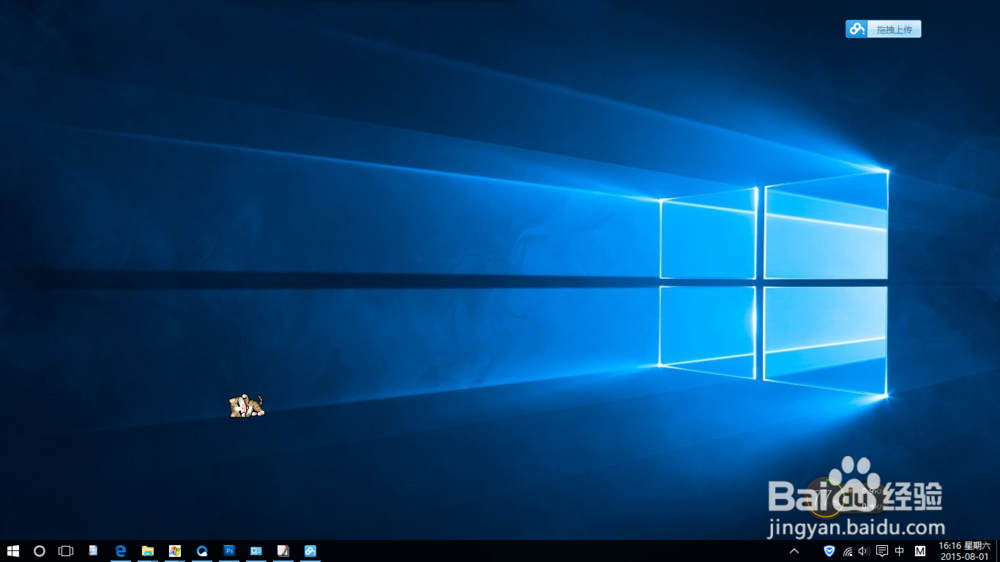Open the blue shield security tray icon
Viewport: 1000px width, 562px height.
[829, 551]
